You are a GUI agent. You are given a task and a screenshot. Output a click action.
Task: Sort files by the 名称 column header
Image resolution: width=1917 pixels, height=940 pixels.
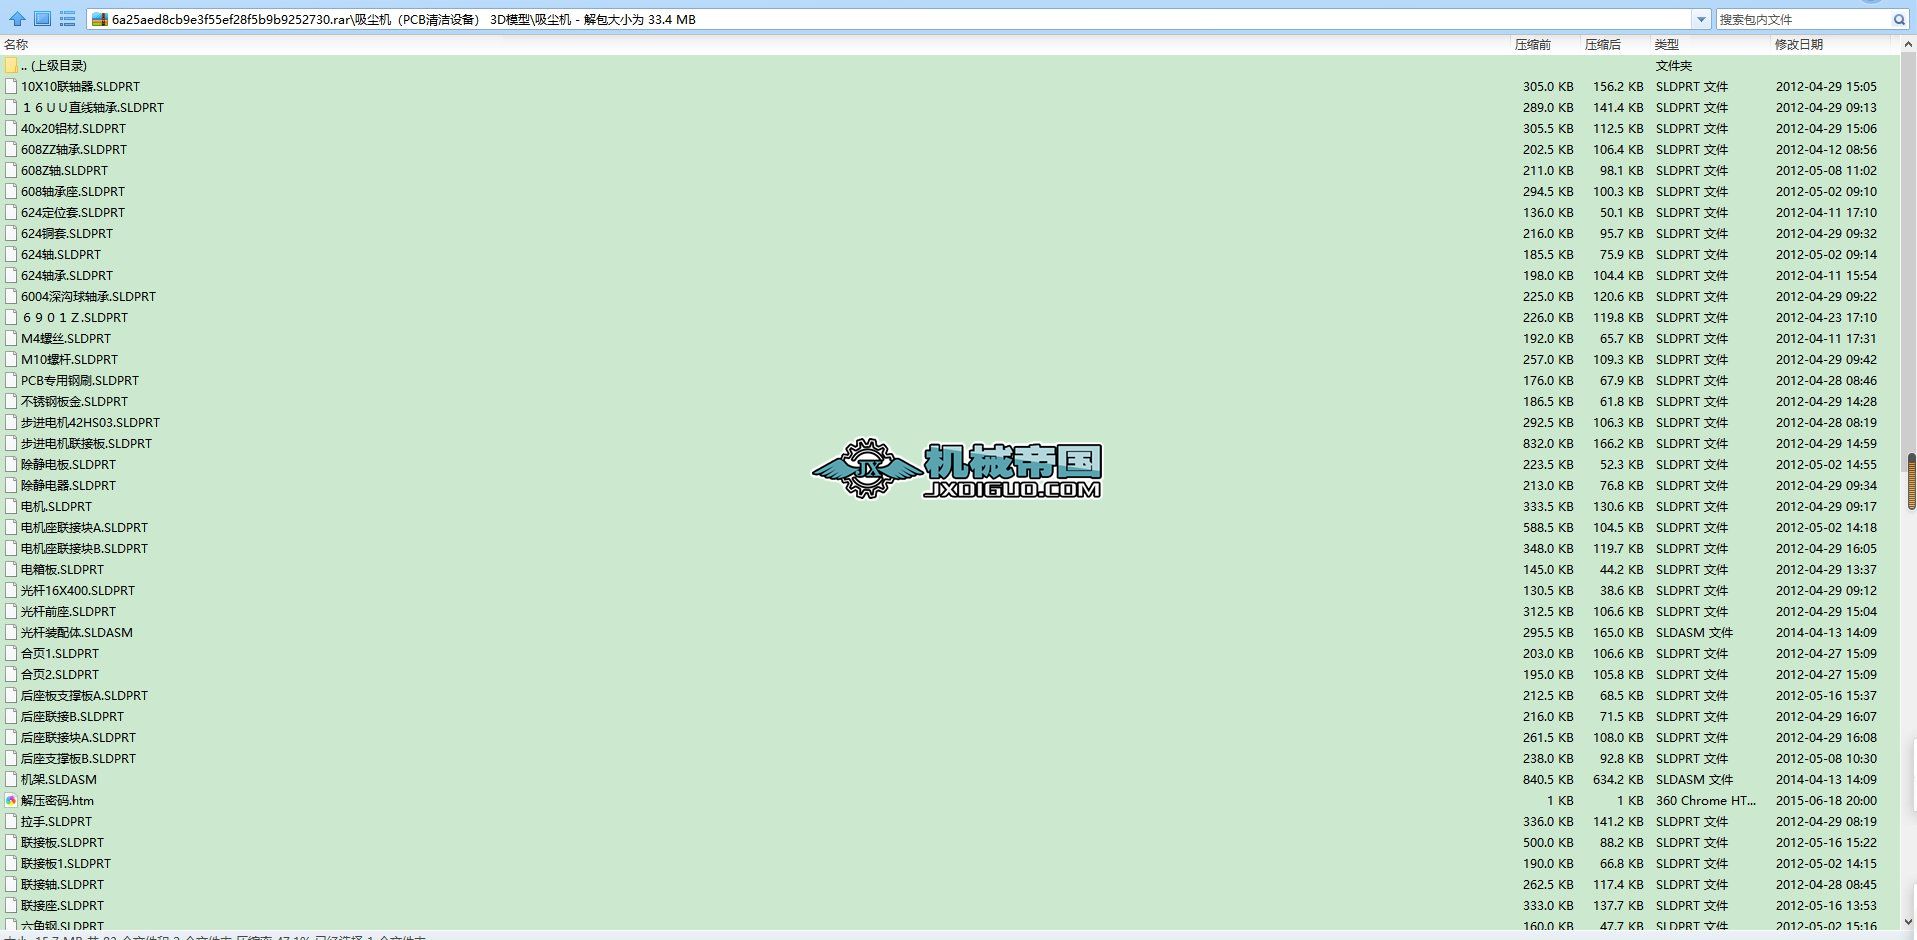click(16, 44)
